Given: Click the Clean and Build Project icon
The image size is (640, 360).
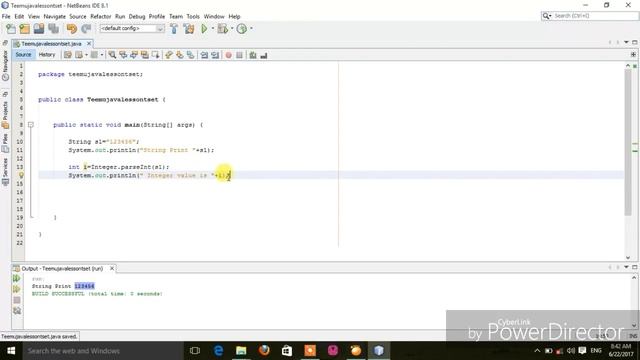Looking at the screenshot, I should 189,29.
